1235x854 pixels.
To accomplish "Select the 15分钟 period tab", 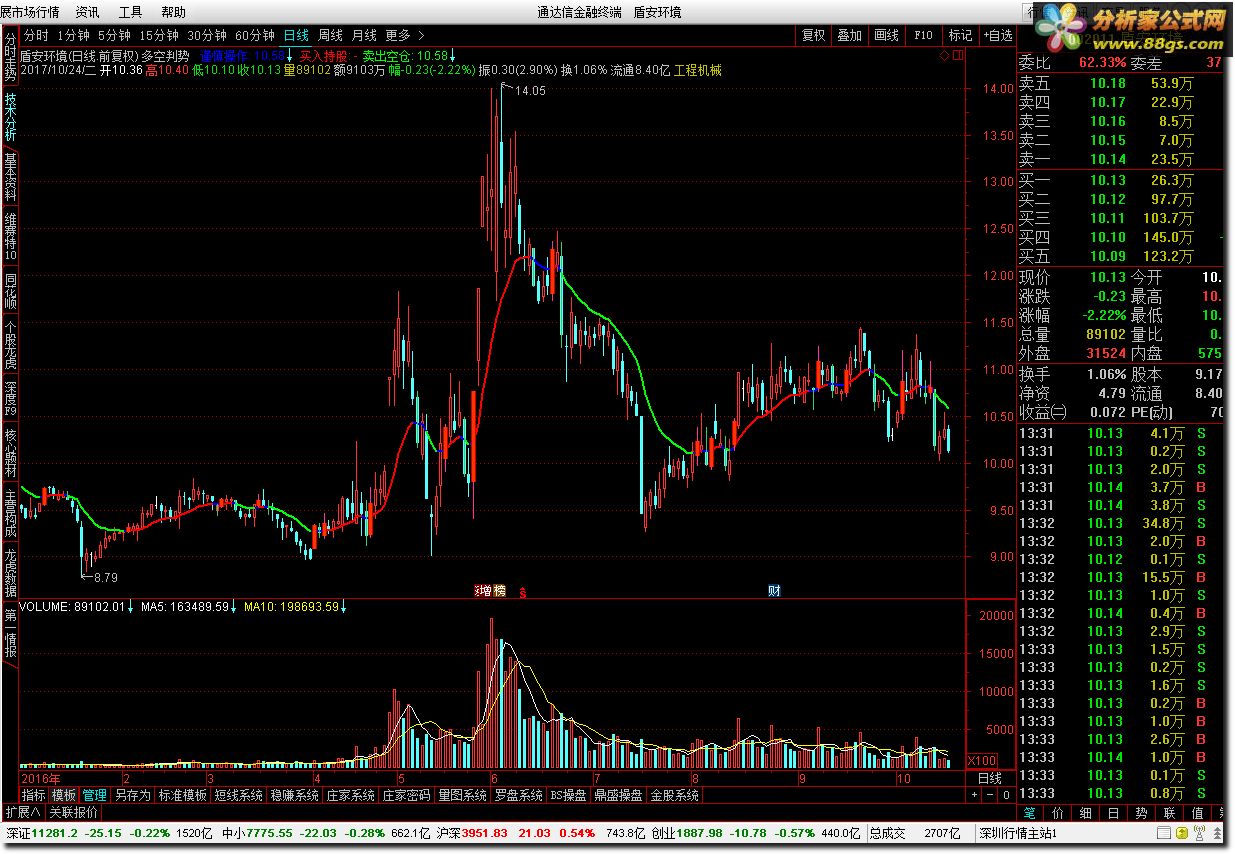I will click(159, 35).
